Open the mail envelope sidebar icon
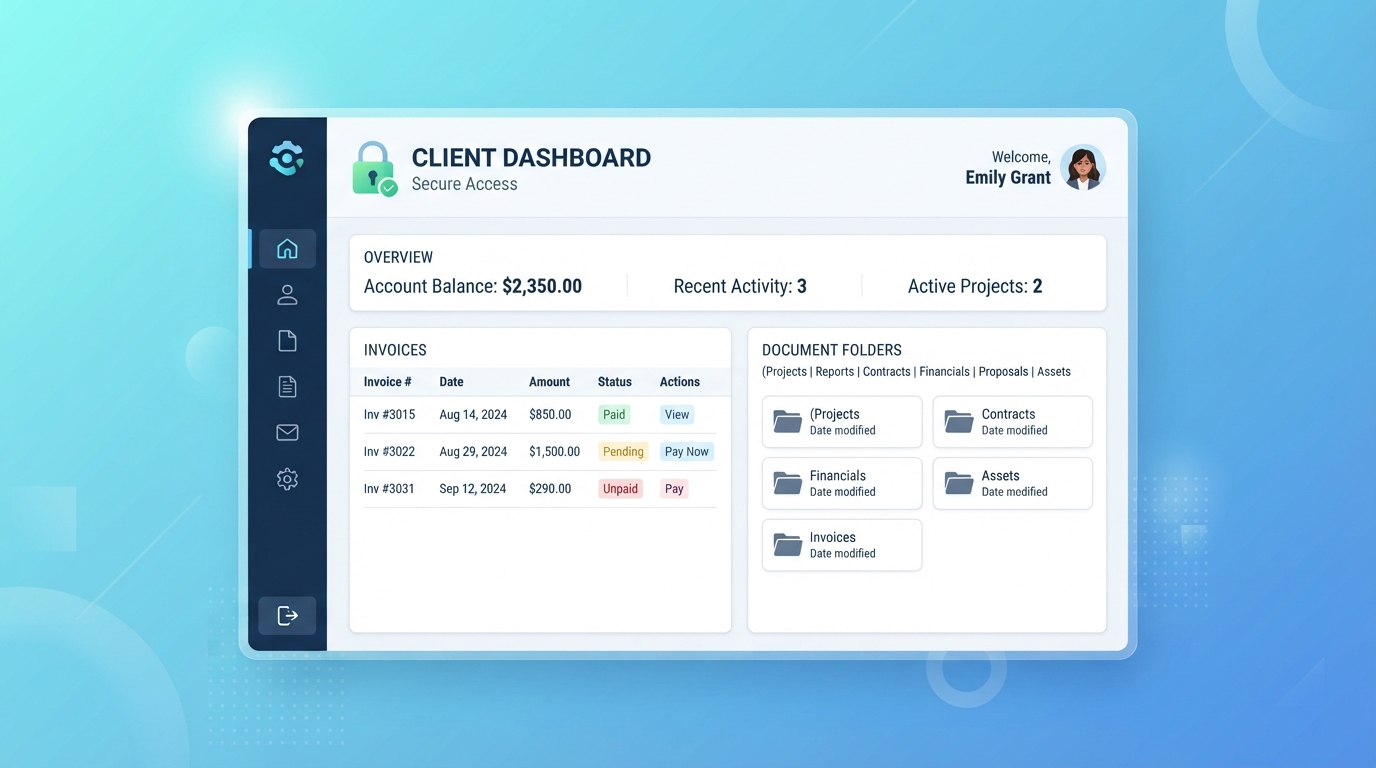The height and width of the screenshot is (768, 1376). point(287,432)
